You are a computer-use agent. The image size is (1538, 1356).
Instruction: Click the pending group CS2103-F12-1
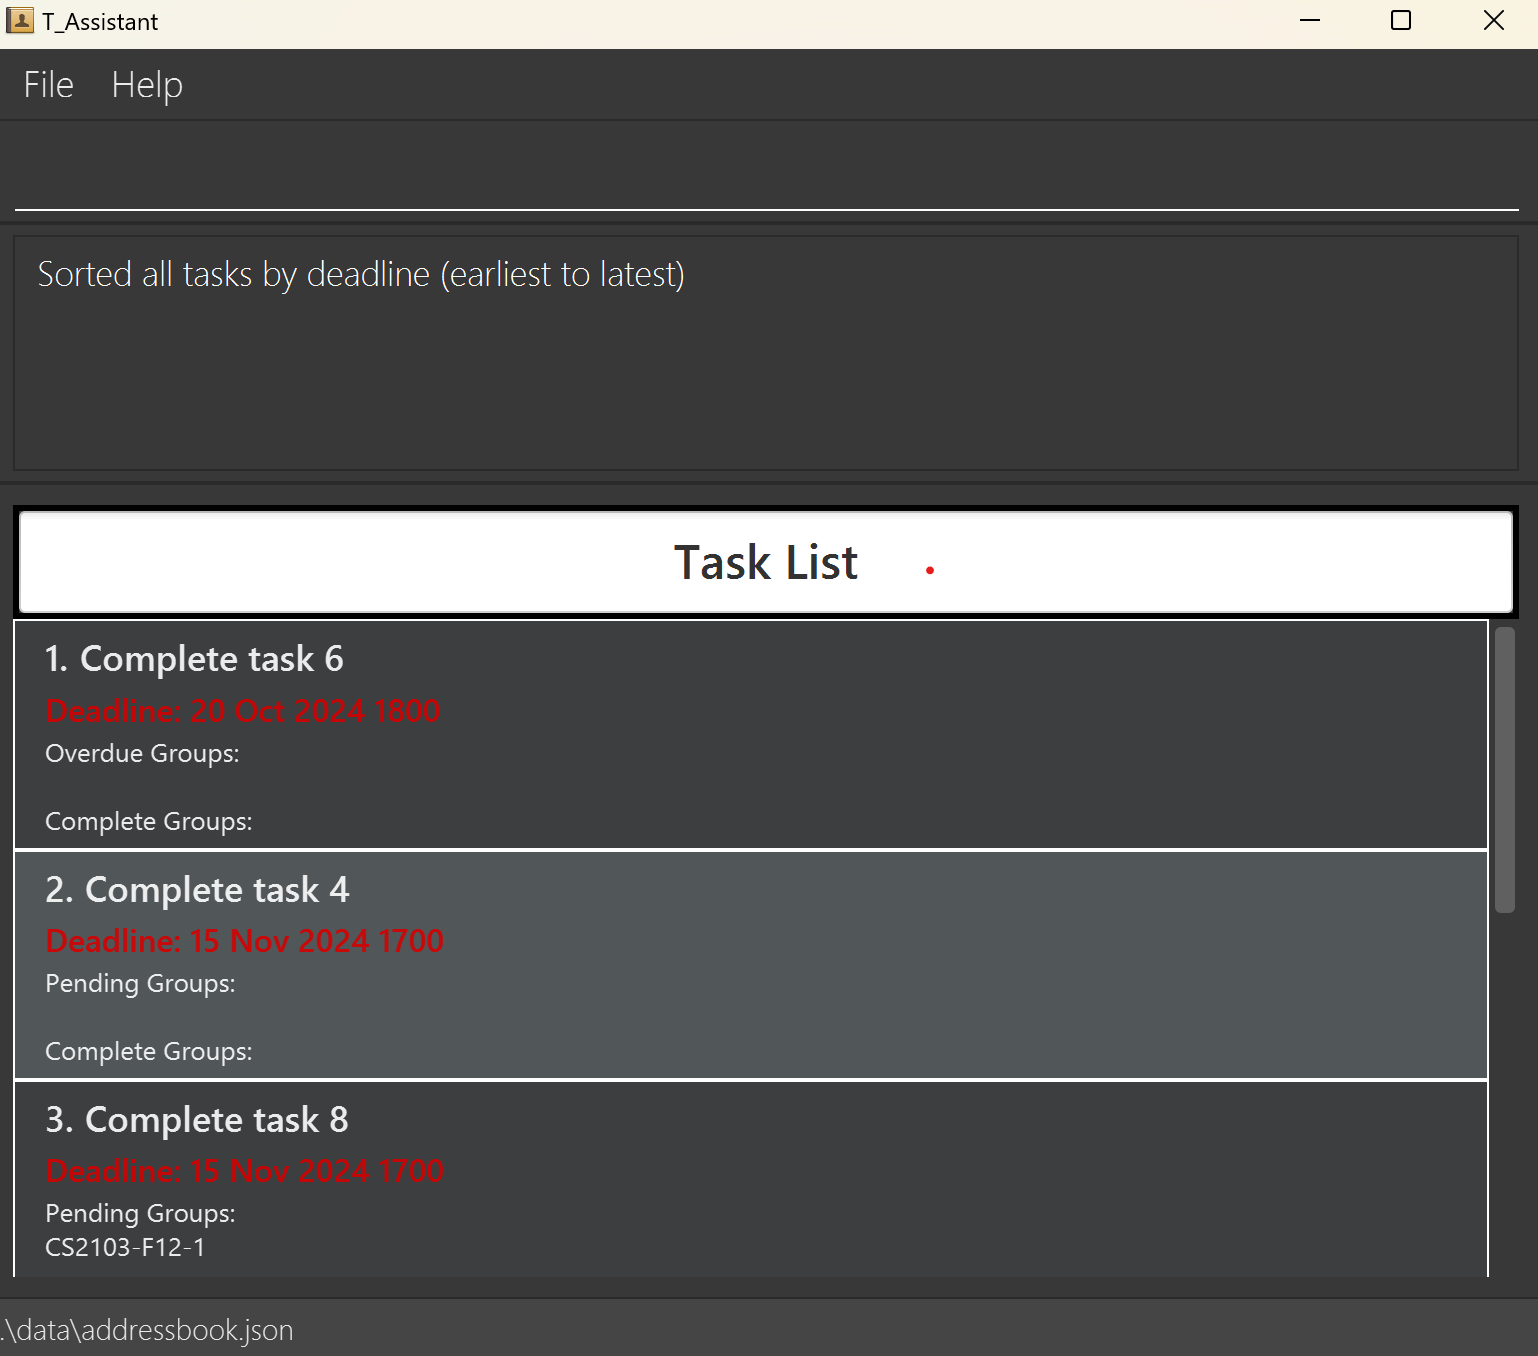(x=125, y=1247)
